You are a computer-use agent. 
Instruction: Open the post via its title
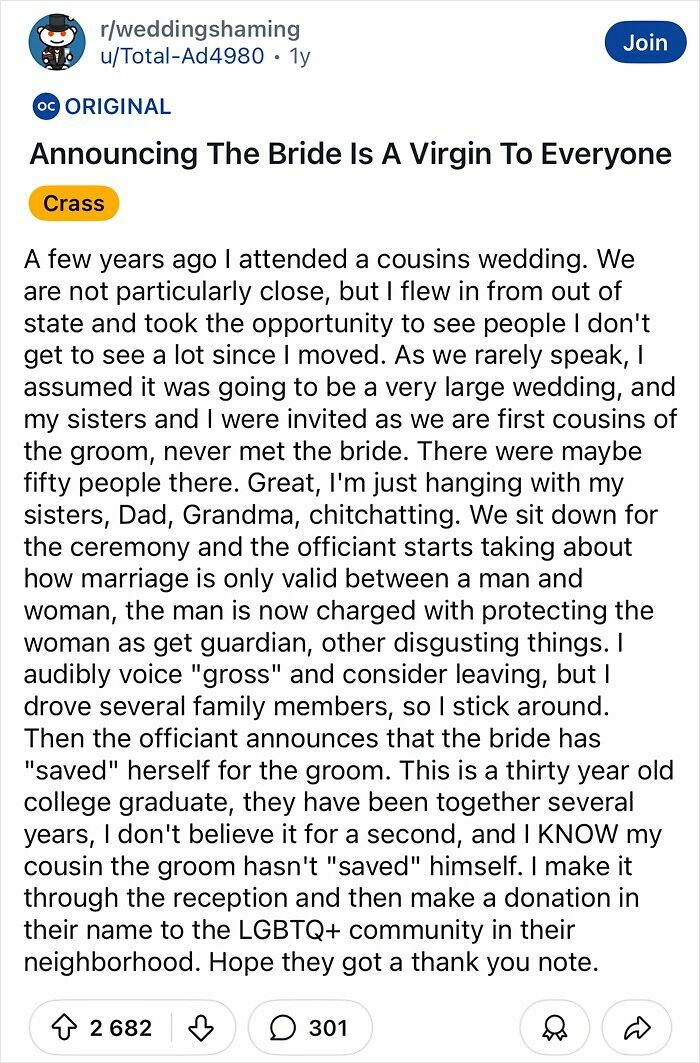click(x=349, y=153)
